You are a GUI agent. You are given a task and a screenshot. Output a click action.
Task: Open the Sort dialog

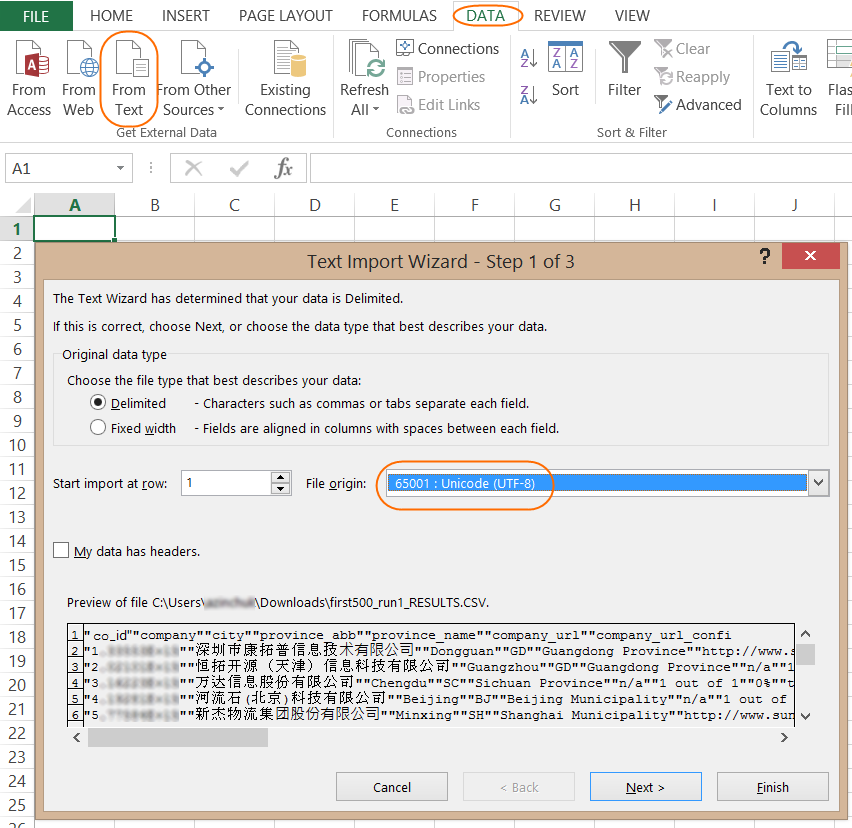tap(565, 69)
